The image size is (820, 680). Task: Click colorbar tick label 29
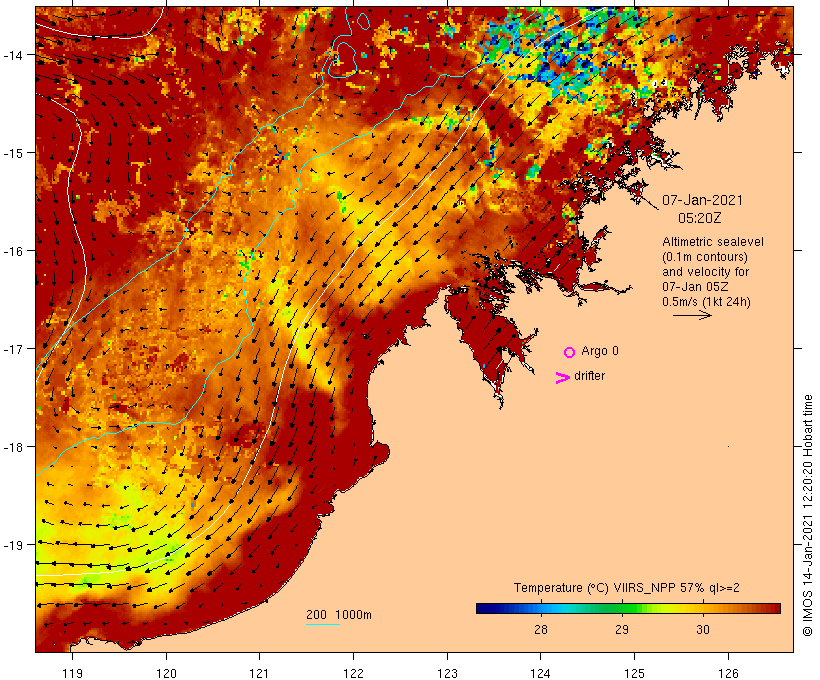(x=622, y=629)
